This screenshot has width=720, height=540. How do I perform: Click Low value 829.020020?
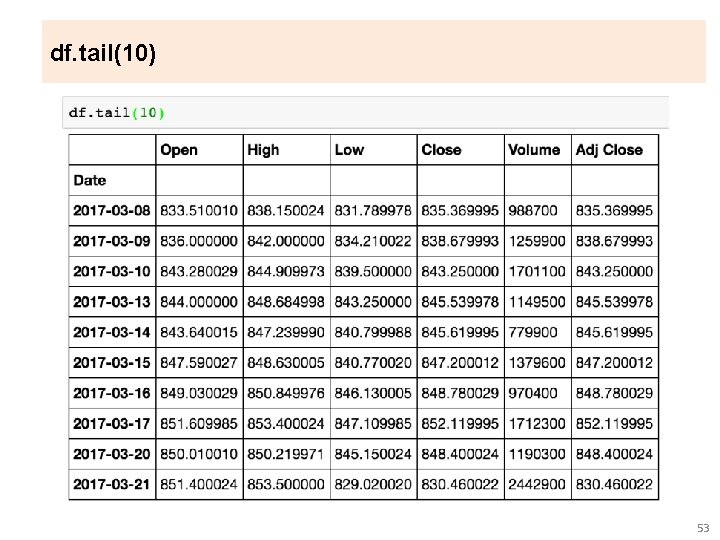coord(373,484)
